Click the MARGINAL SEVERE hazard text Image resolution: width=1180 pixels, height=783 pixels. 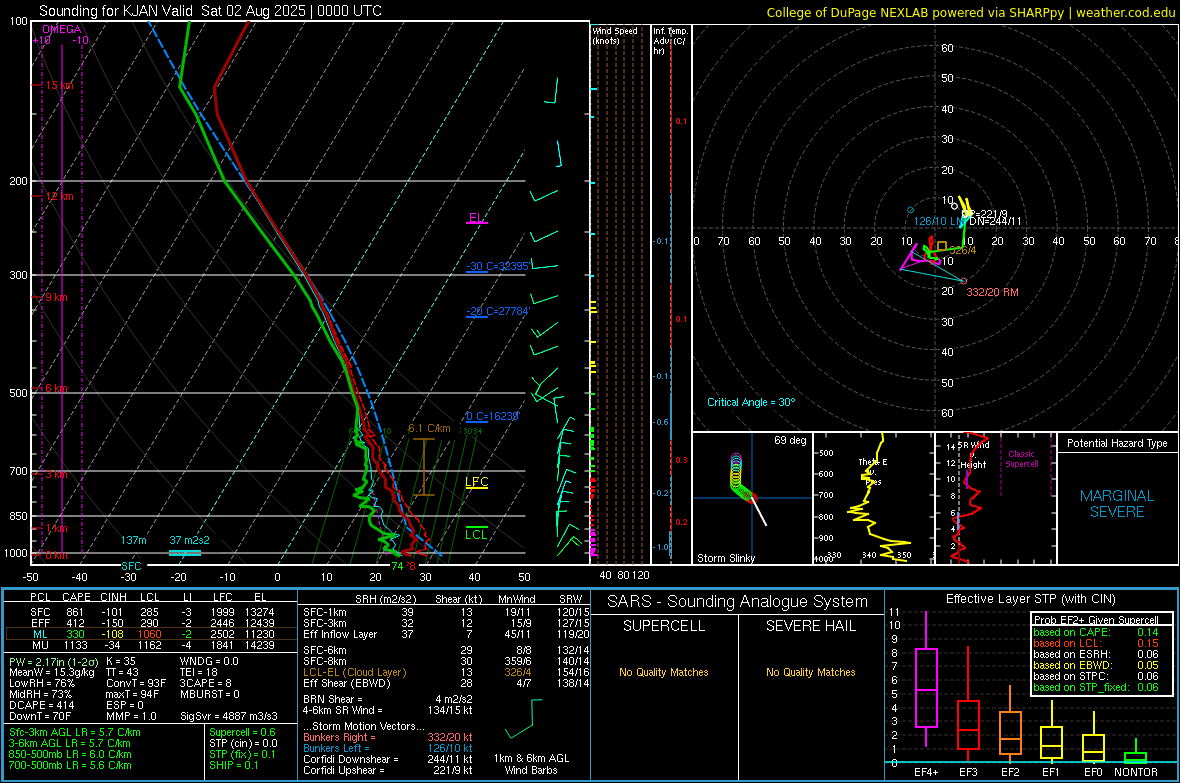coord(1117,504)
